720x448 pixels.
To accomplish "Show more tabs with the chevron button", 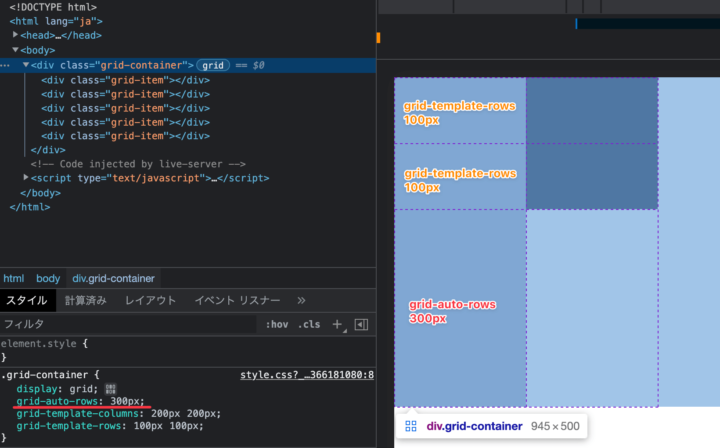I will pos(301,301).
